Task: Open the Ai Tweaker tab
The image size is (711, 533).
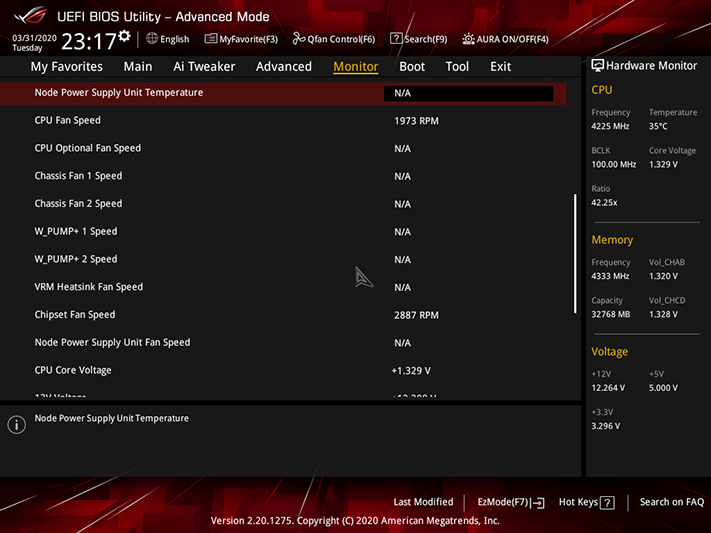Action: pos(204,67)
